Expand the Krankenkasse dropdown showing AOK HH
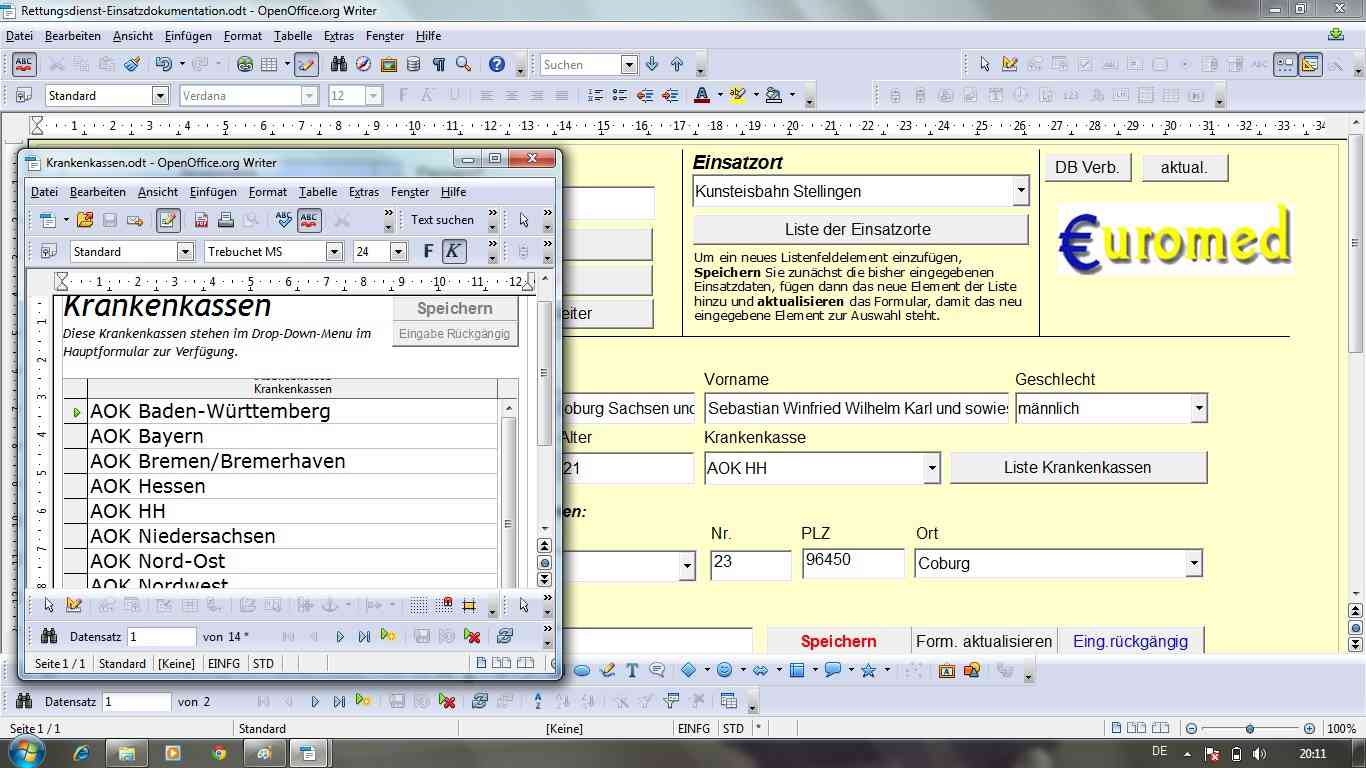Viewport: 1366px width, 768px height. pos(931,467)
